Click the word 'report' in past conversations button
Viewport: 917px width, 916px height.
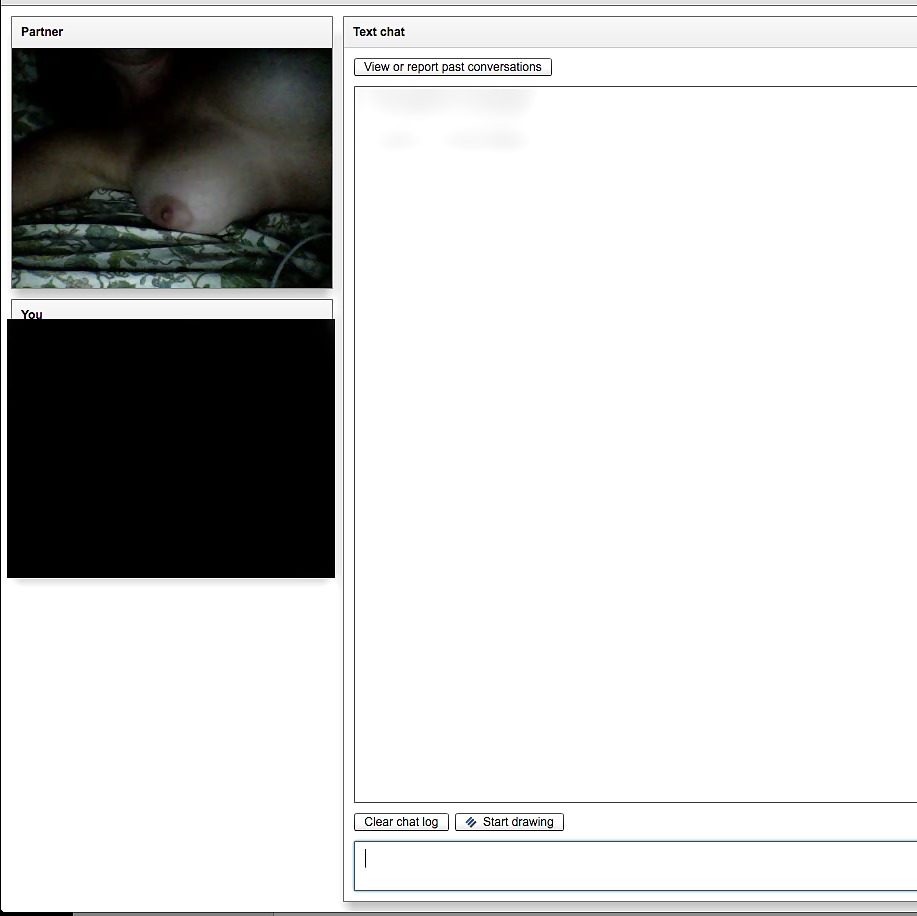pyautogui.click(x=423, y=67)
